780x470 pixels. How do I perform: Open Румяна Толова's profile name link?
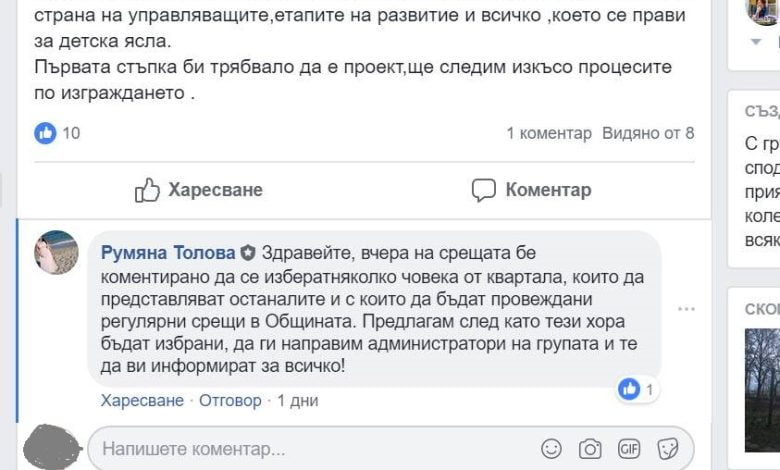168,253
